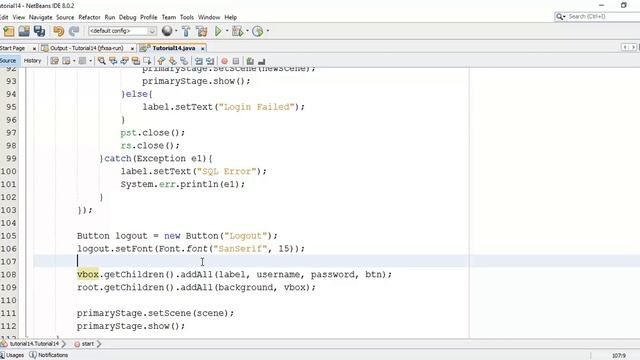
Task: Close the Output - Tutorial14 tab
Action: [132, 49]
